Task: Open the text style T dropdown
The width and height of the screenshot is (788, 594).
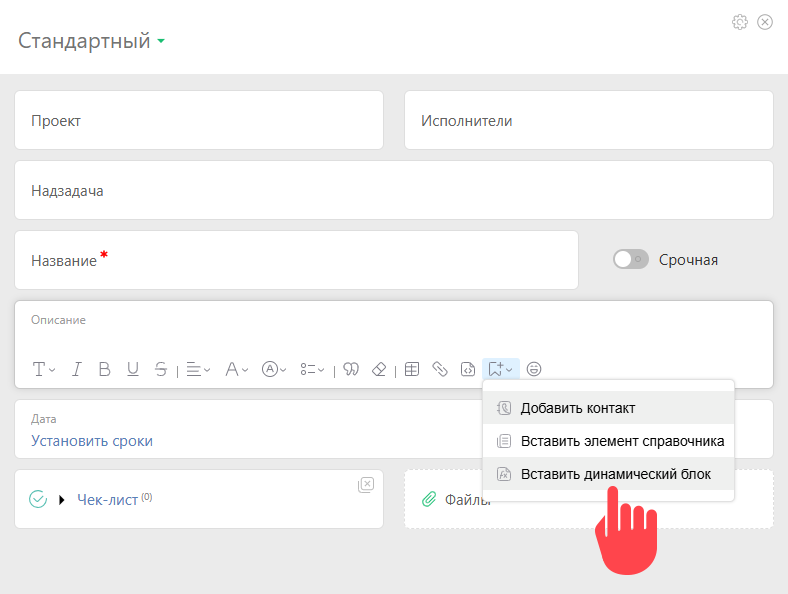Action: click(43, 369)
